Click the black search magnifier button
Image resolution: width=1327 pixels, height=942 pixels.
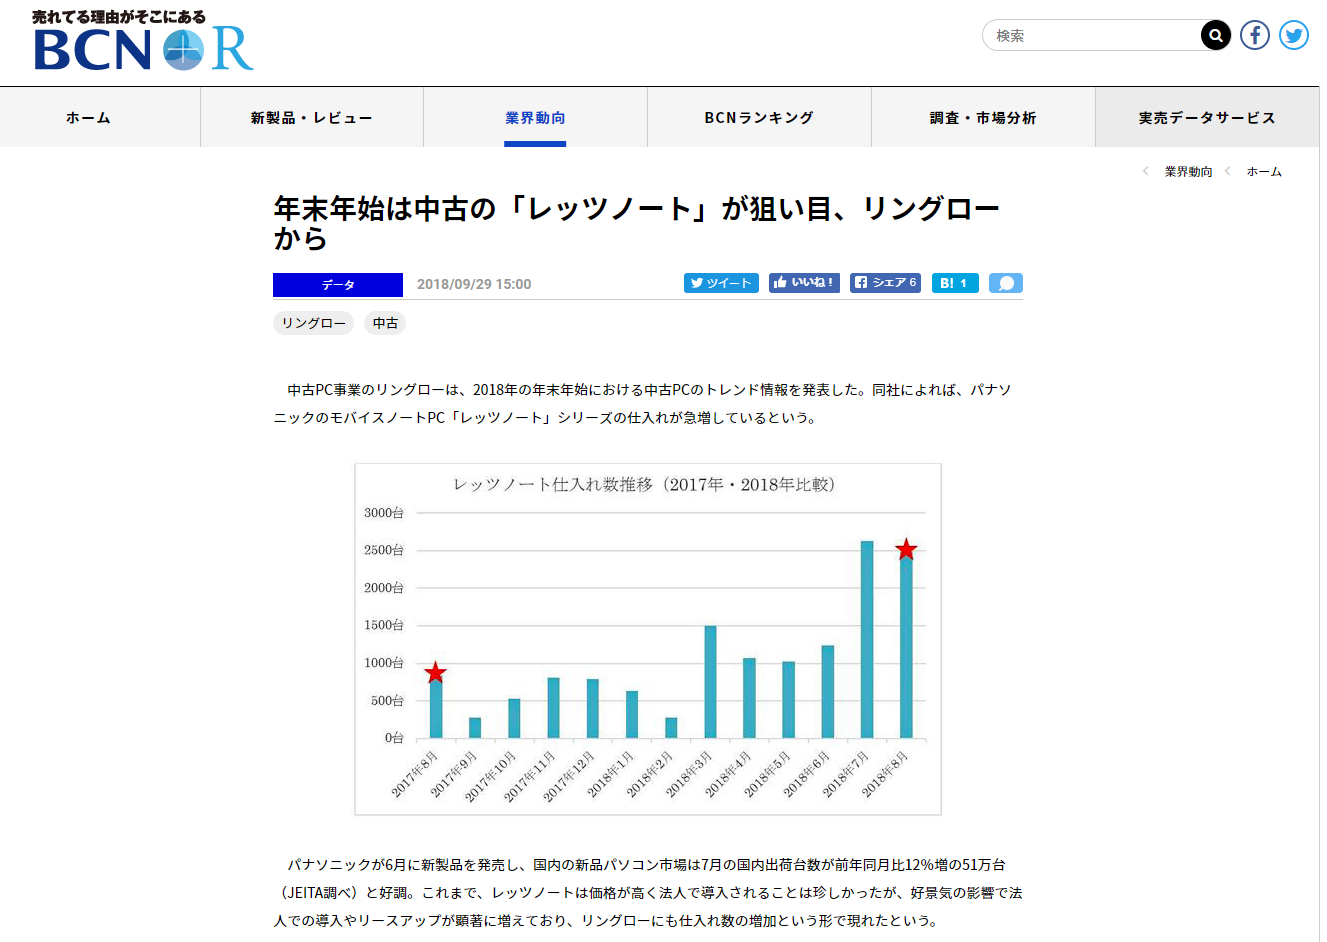[x=1215, y=36]
